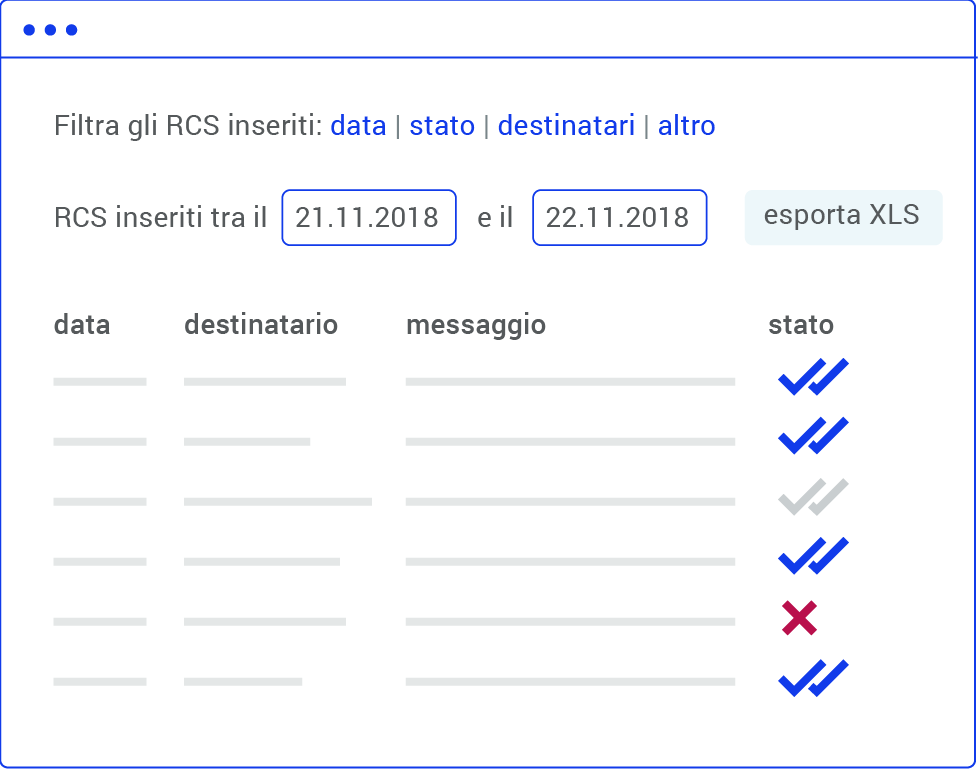Open the altro filter link

[686, 126]
